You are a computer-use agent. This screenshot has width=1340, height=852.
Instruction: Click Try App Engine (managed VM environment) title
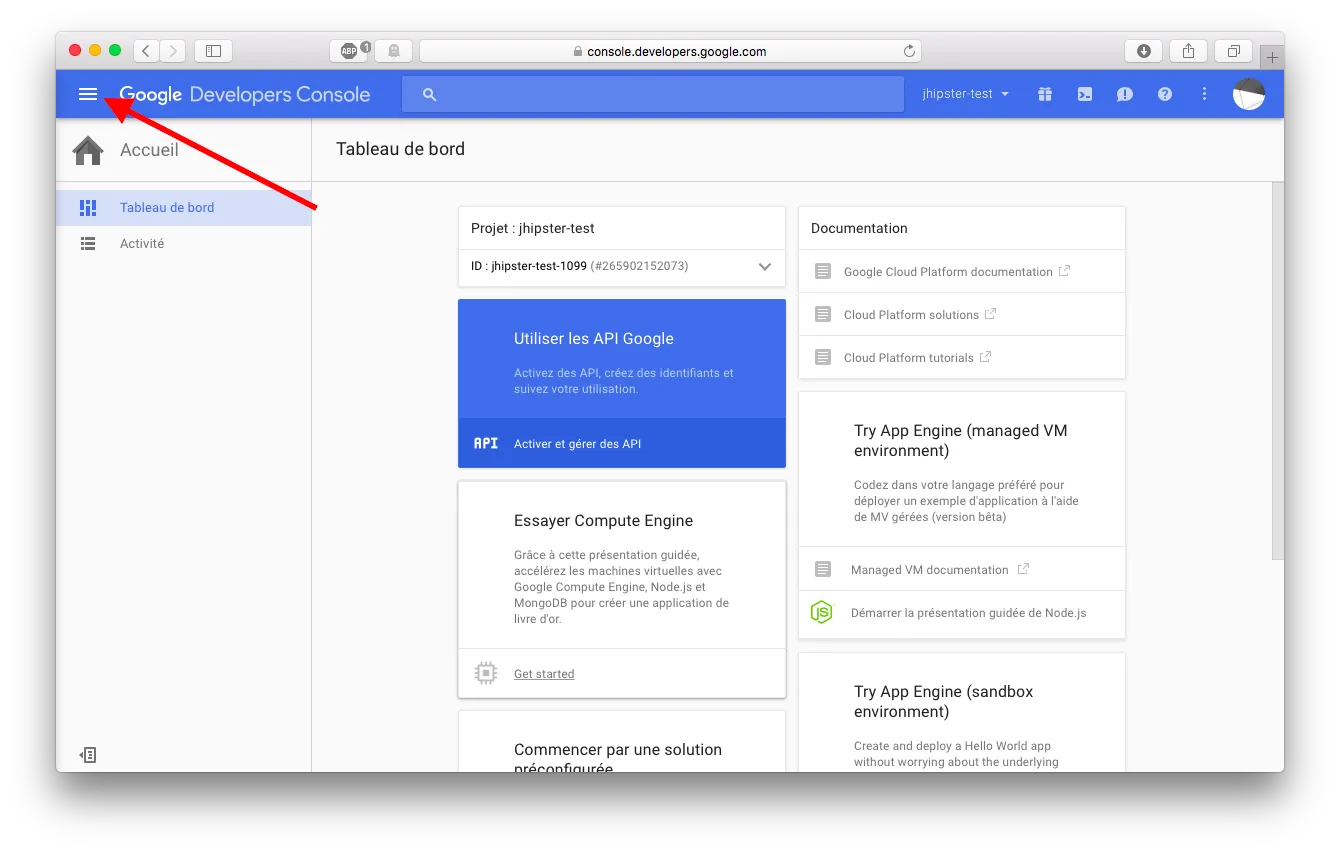[961, 441]
